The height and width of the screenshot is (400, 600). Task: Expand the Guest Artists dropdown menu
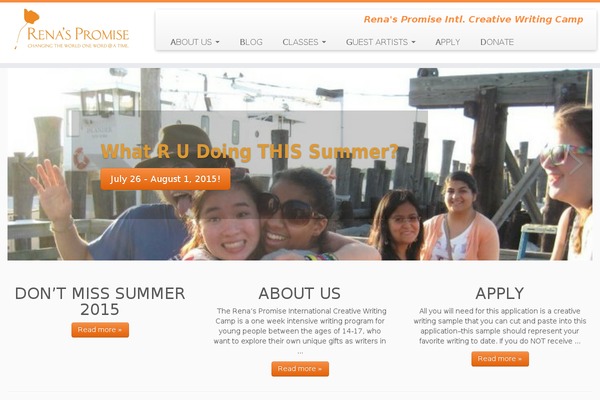click(x=380, y=42)
